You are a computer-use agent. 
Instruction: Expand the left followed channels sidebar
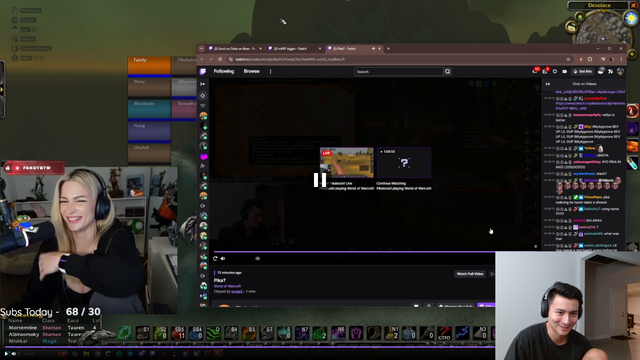pyautogui.click(x=203, y=84)
